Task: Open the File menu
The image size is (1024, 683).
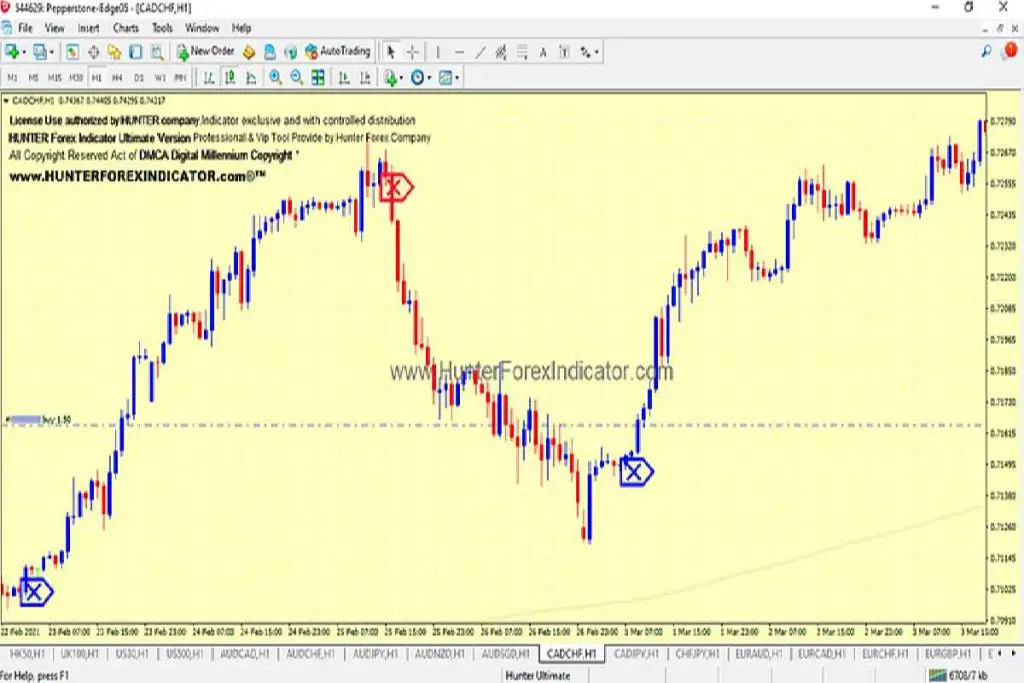Action: pyautogui.click(x=25, y=28)
